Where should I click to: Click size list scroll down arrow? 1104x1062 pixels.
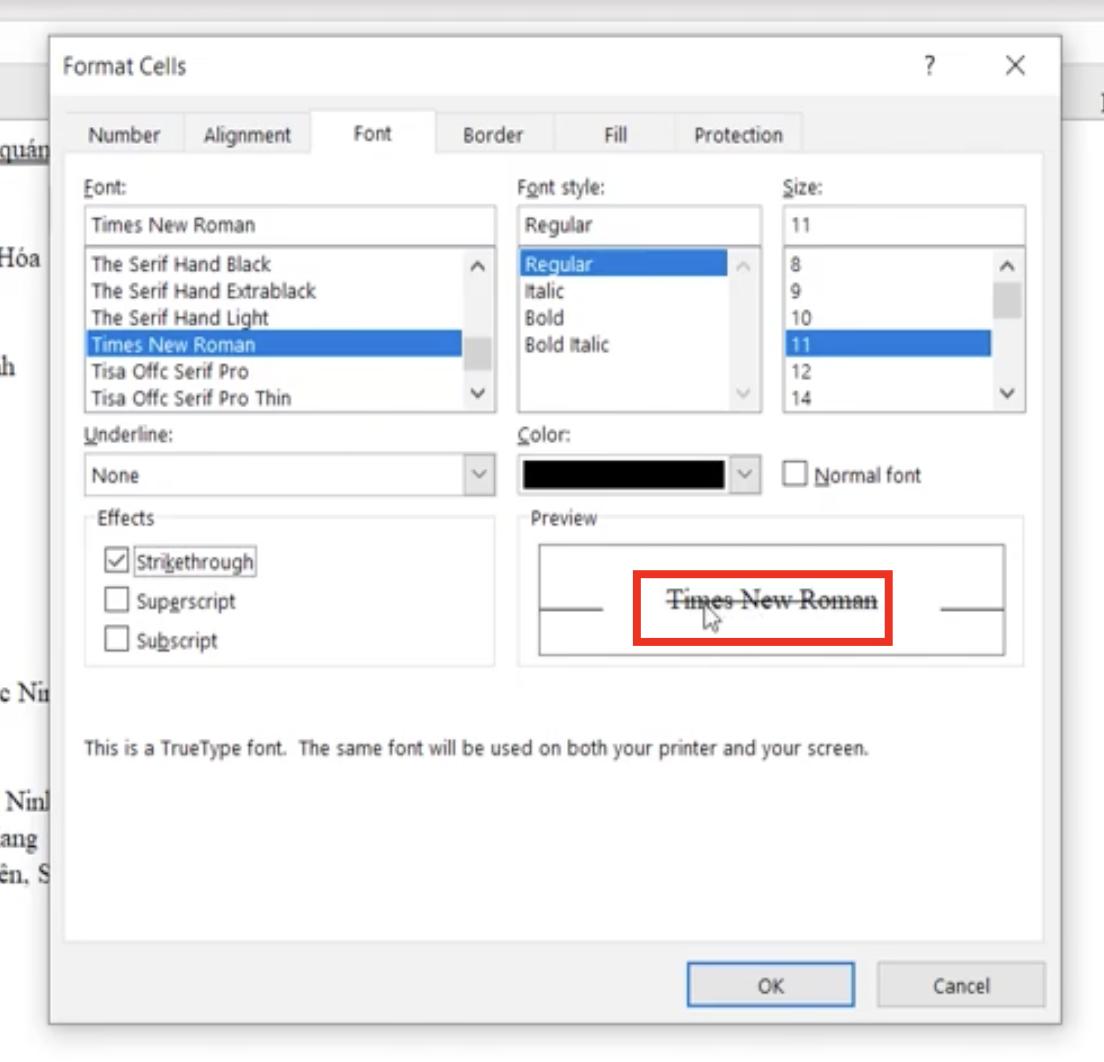(1007, 393)
